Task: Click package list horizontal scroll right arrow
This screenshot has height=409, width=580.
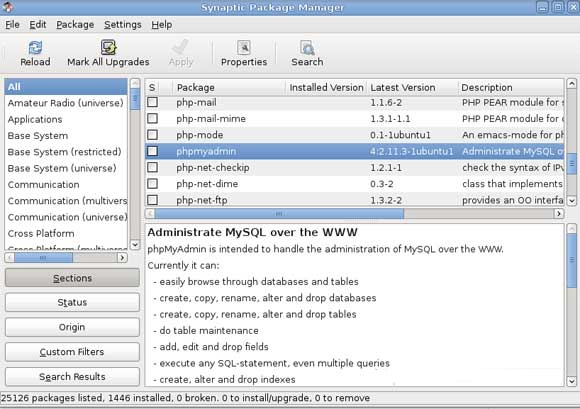Action: tap(559, 213)
